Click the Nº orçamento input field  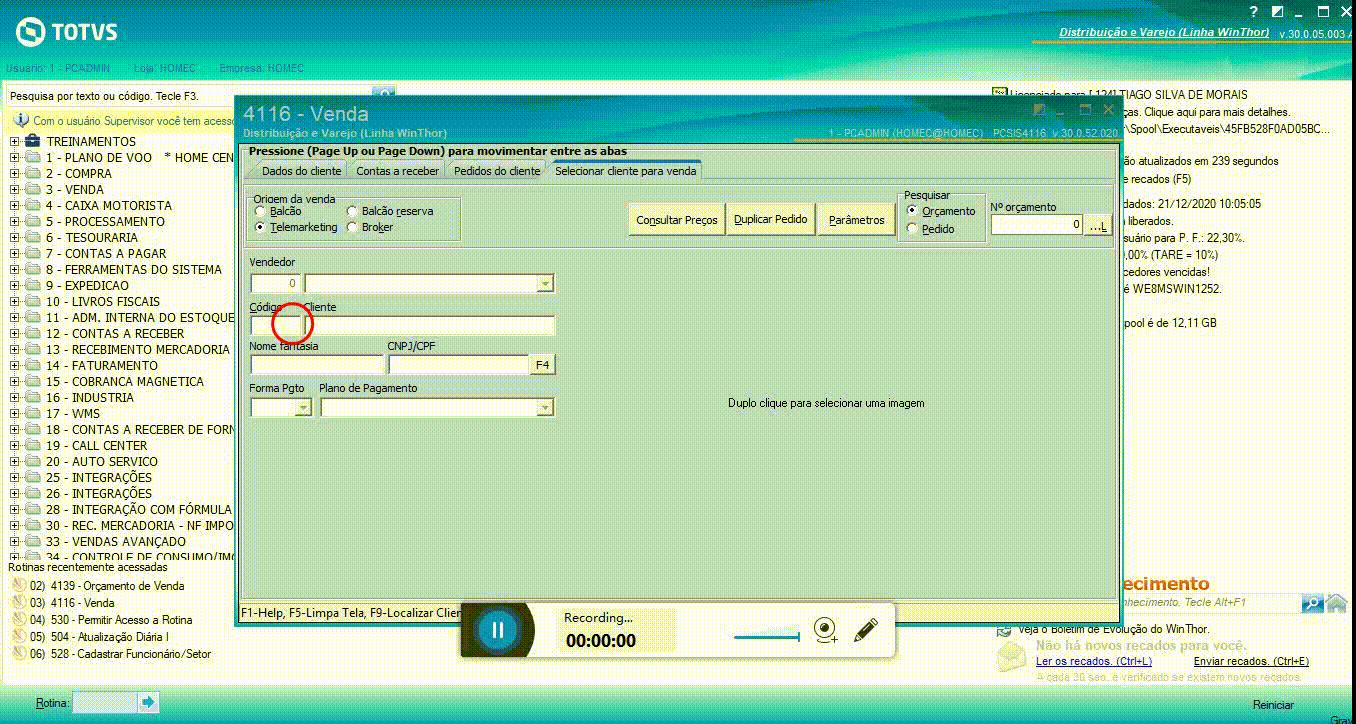1037,226
